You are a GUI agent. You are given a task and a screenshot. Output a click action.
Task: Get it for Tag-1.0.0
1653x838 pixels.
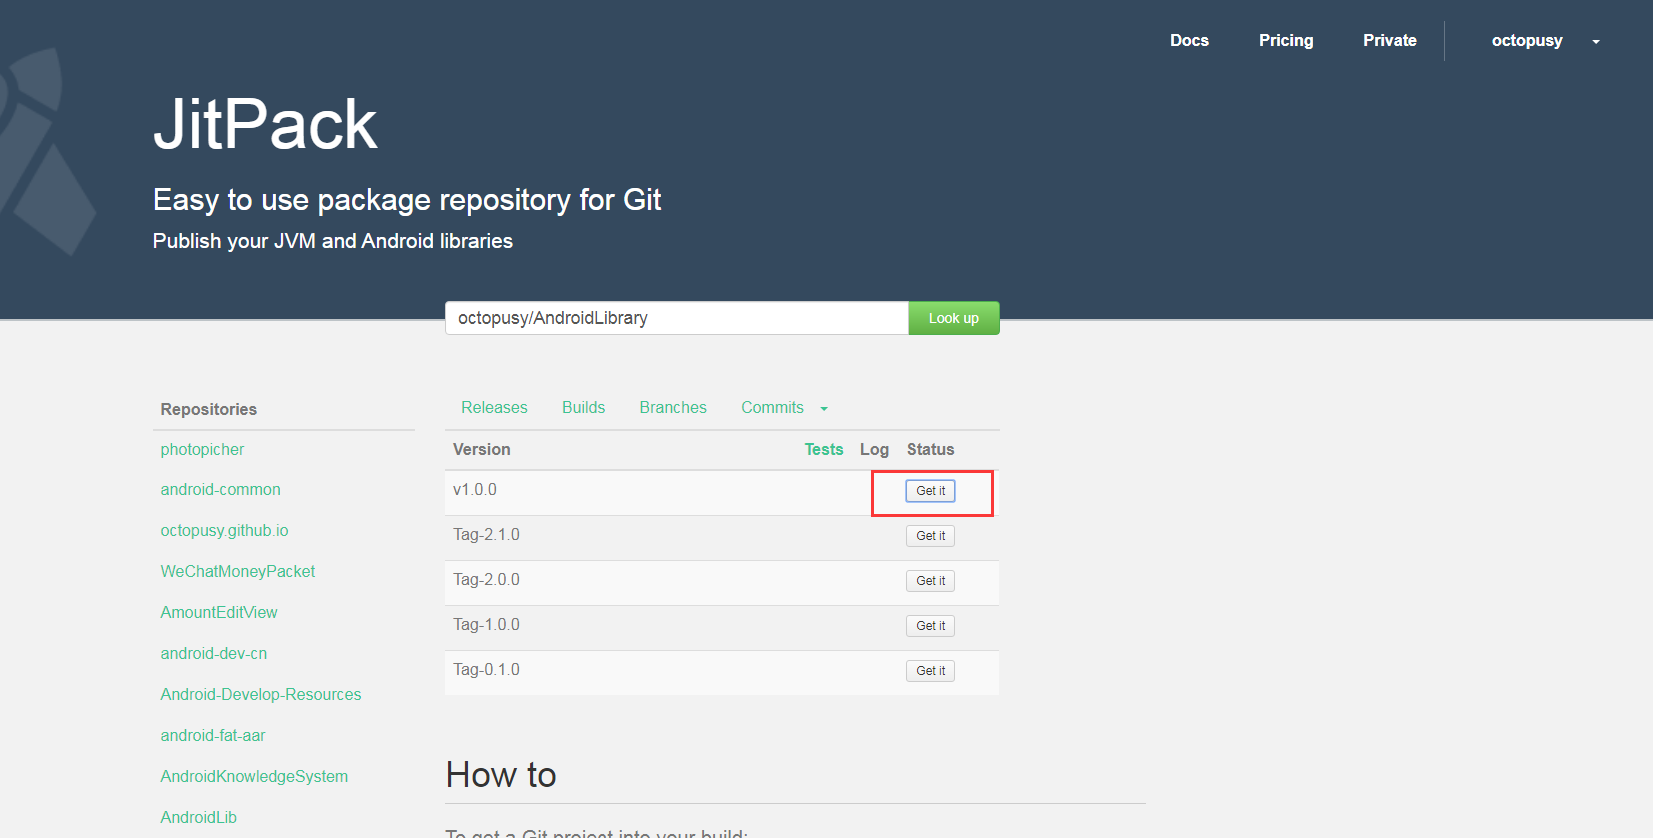coord(931,626)
